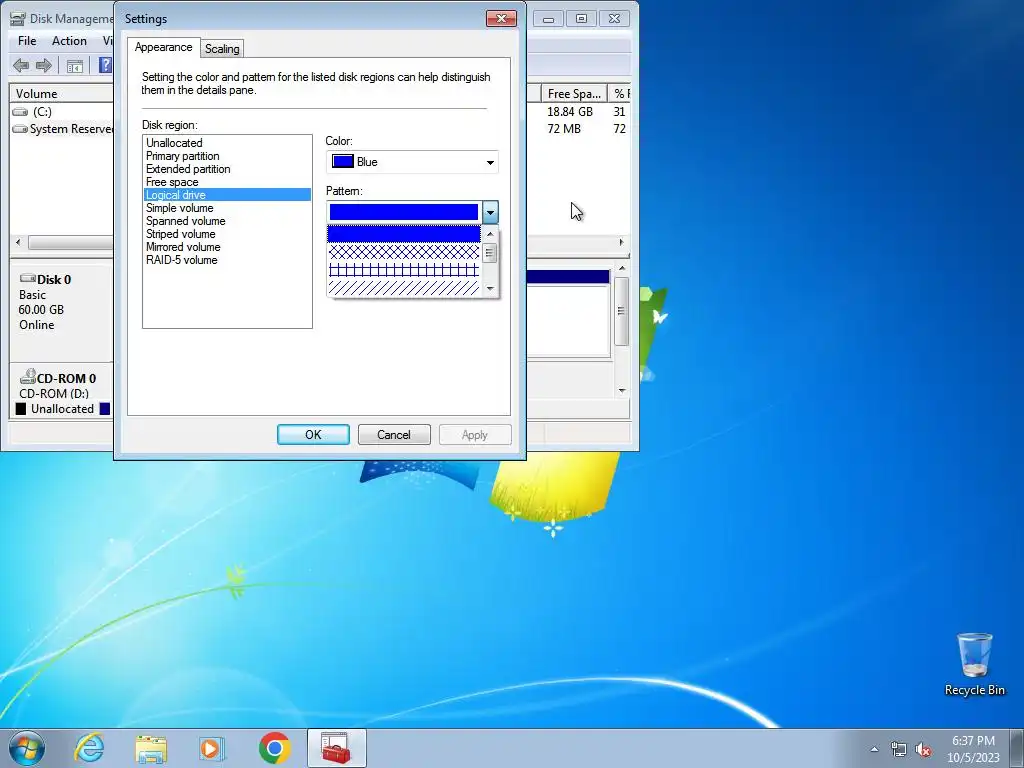1024x768 pixels.
Task: Choose the solid blue pattern option
Action: 404,234
